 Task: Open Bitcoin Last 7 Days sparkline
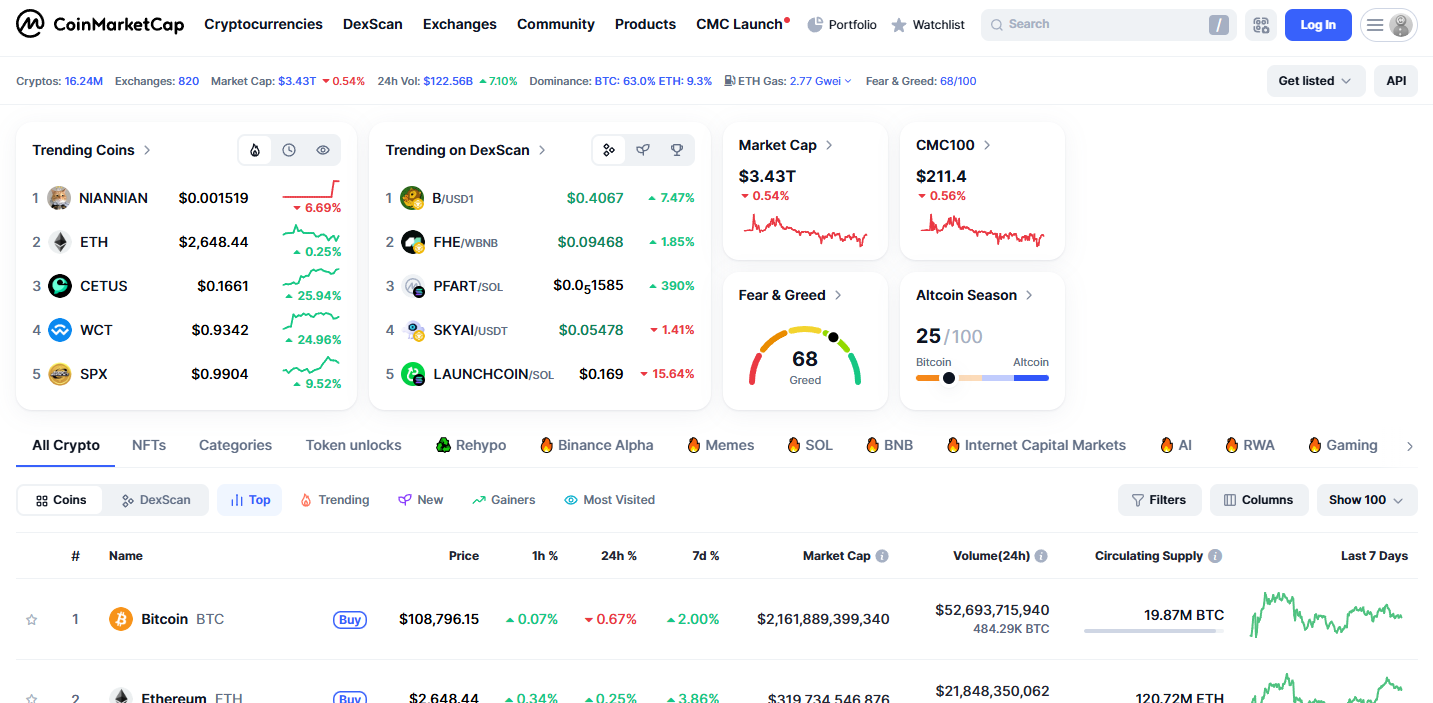click(x=1328, y=614)
